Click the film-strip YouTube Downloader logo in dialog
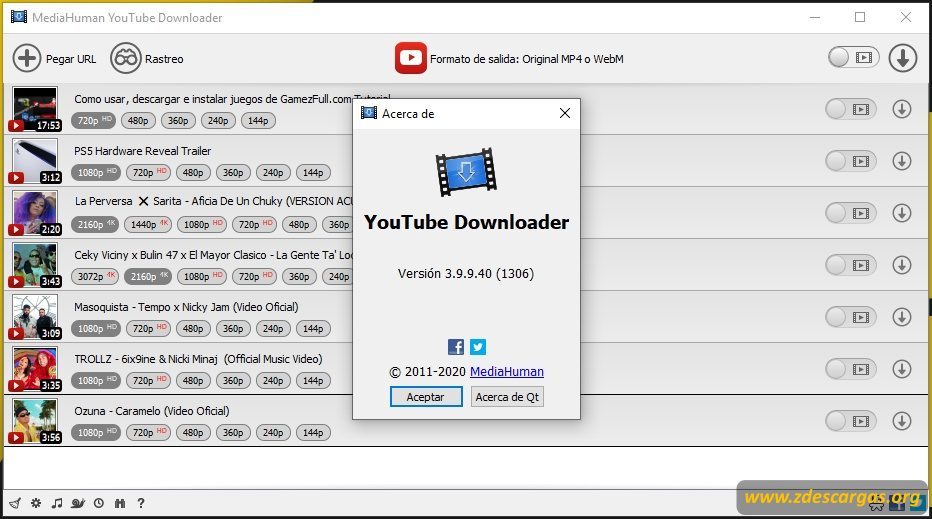 coord(466,172)
